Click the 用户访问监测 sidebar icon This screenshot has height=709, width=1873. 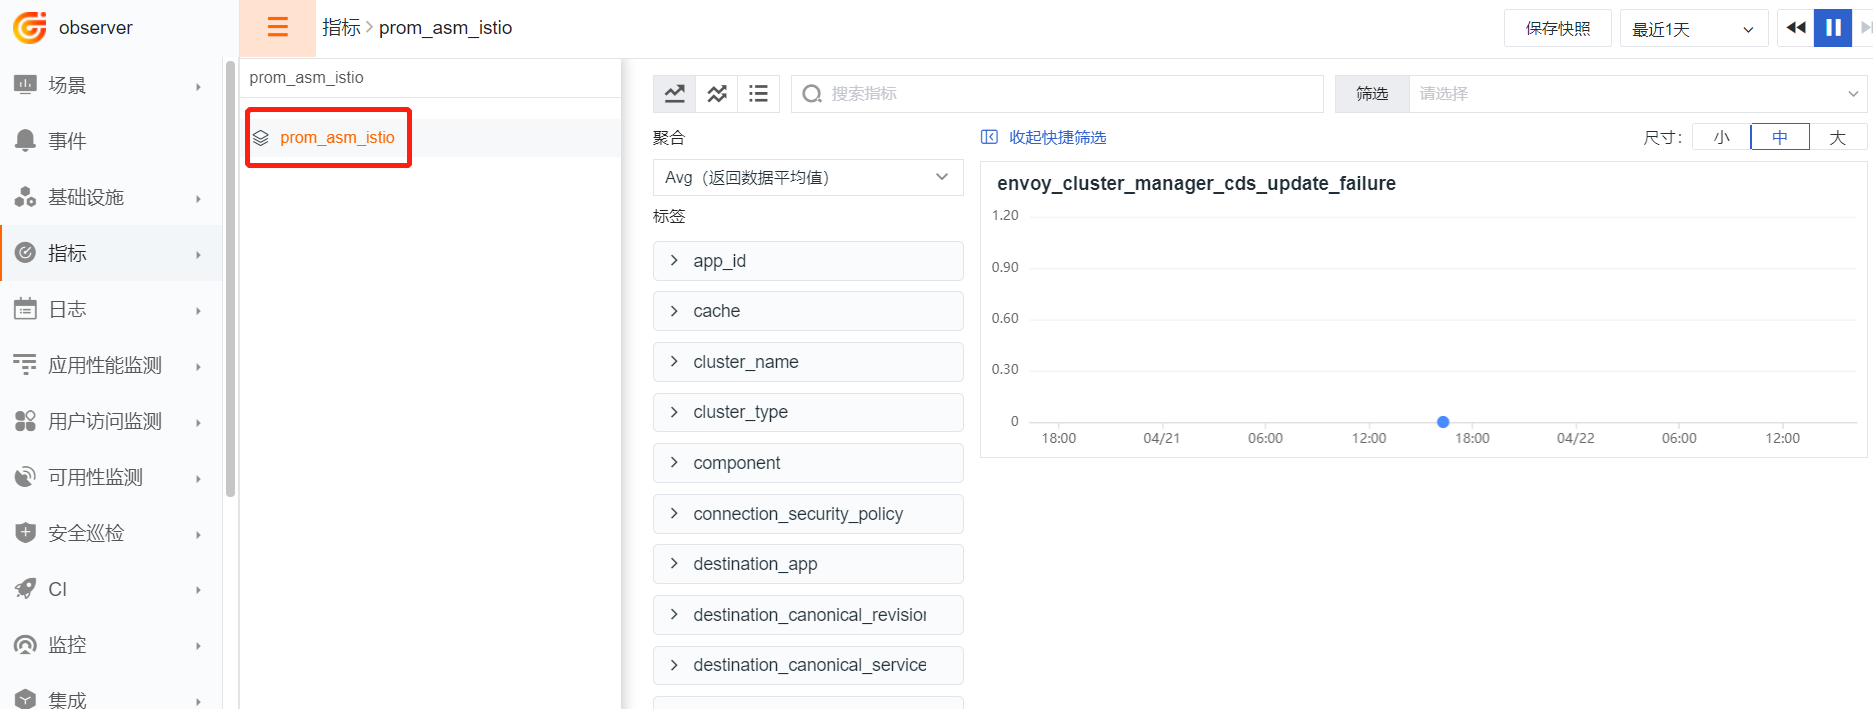(25, 421)
